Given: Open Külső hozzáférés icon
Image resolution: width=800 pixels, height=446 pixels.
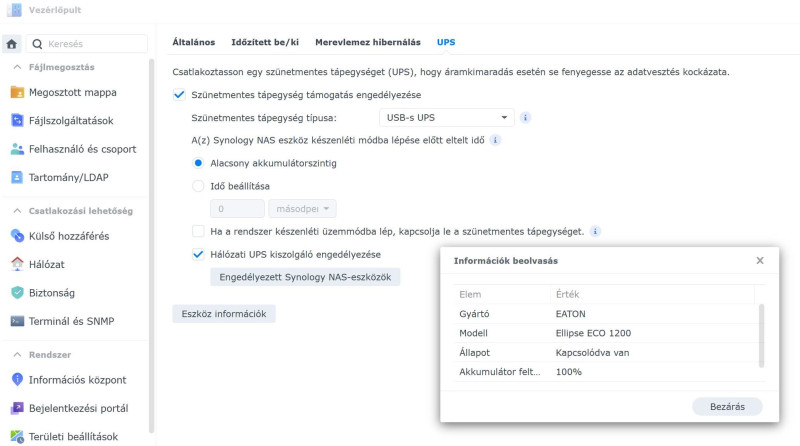Looking at the screenshot, I should coord(17,236).
